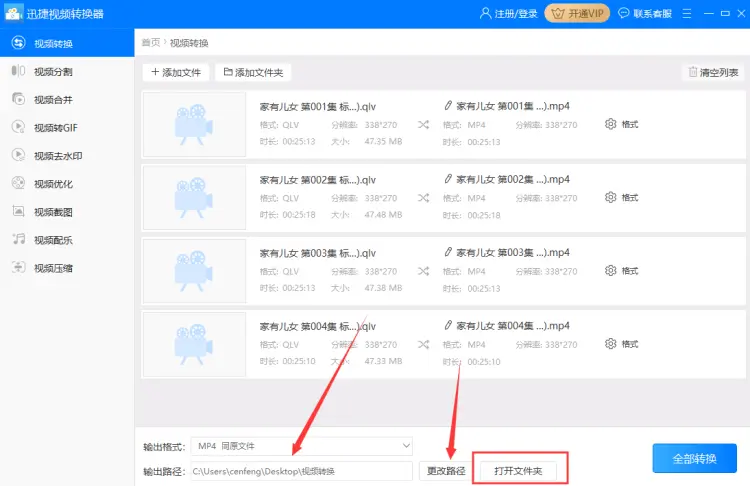Viewport: 750px width, 486px height.
Task: Go to 首页 in the breadcrumb
Action: (151, 43)
